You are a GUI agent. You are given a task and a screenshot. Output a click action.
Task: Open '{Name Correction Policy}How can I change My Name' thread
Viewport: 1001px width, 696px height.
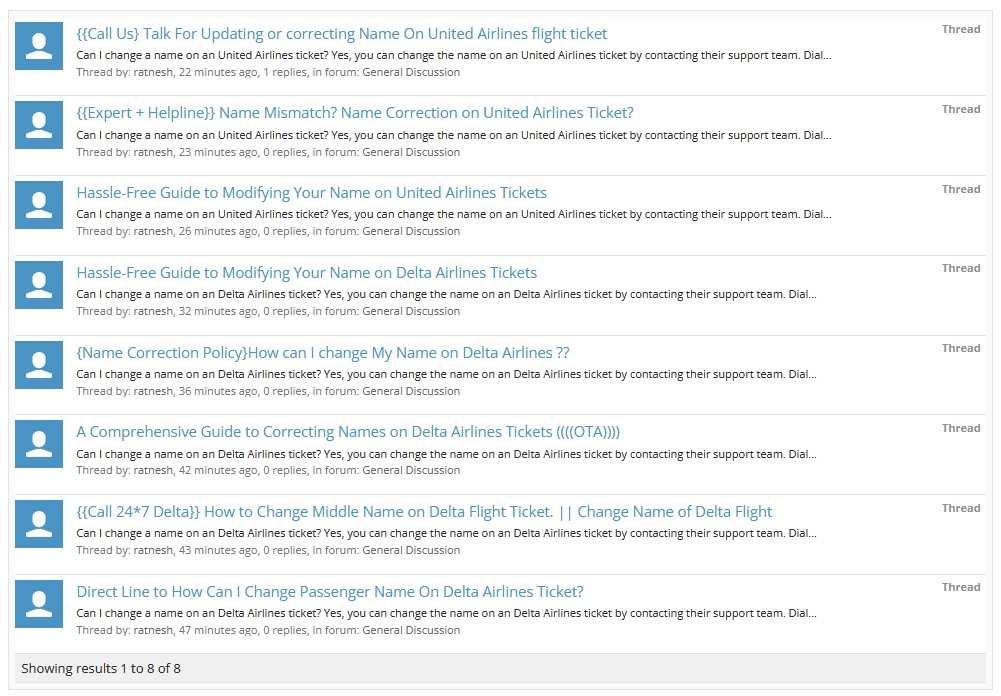(322, 352)
